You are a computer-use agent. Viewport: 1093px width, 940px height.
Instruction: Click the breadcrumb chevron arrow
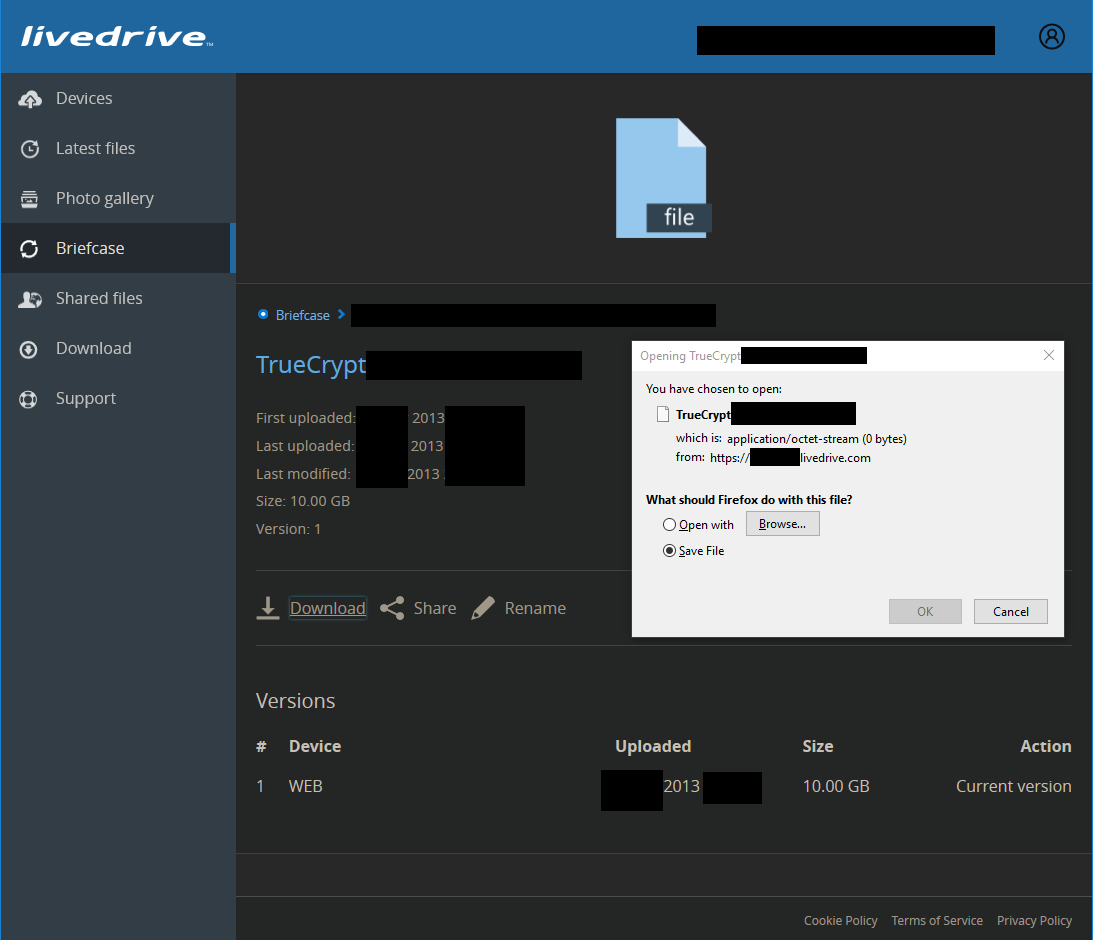tap(341, 314)
